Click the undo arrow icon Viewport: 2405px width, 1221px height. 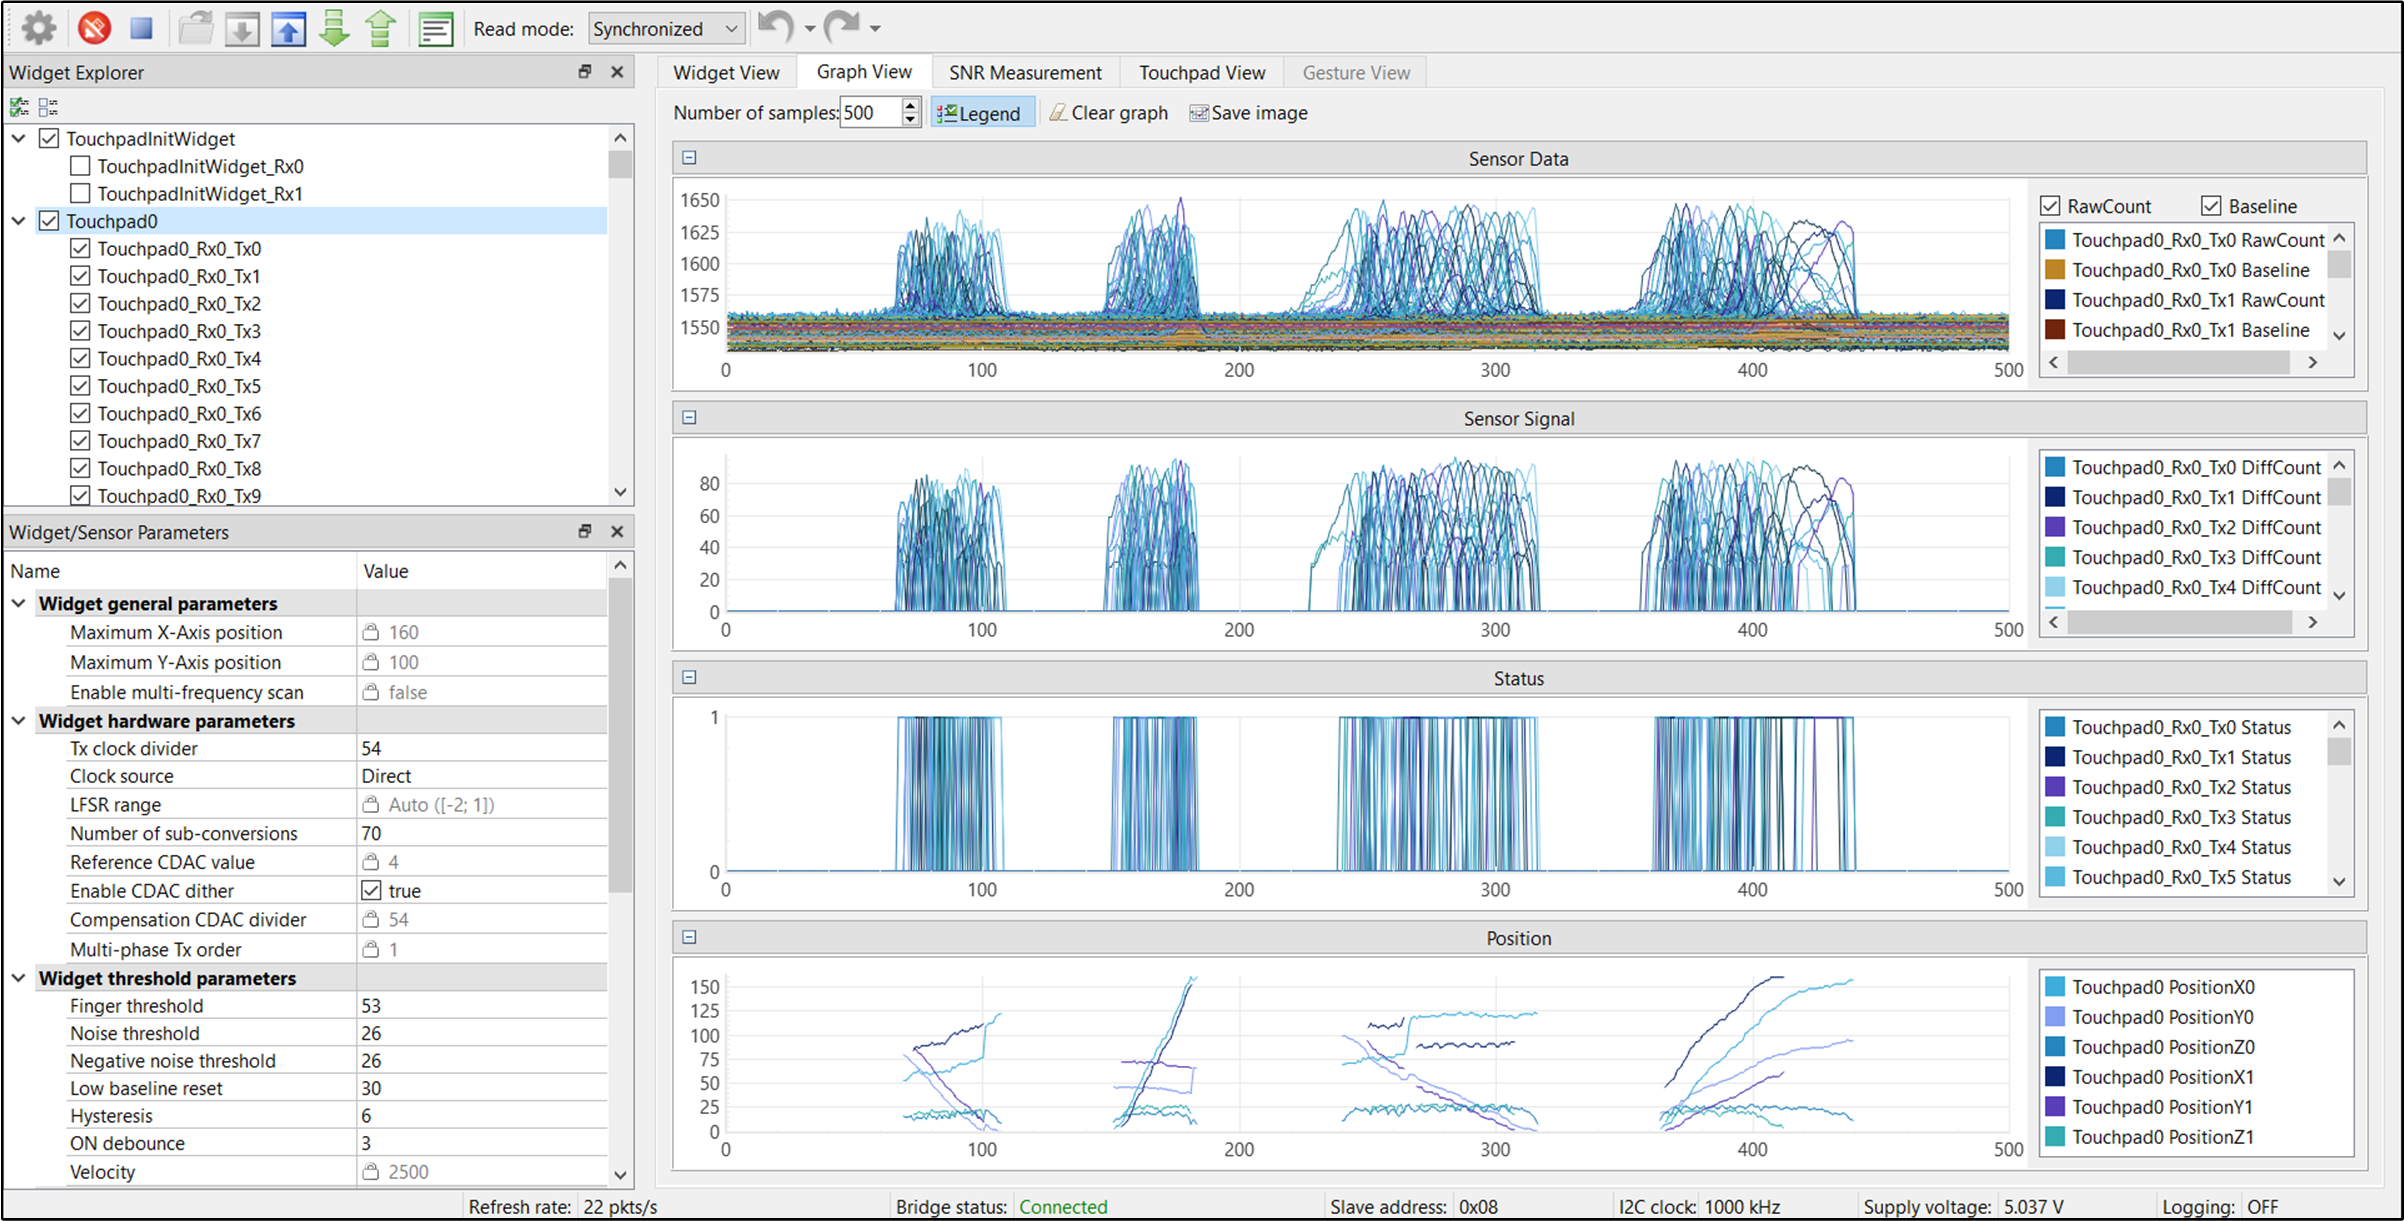click(x=775, y=26)
